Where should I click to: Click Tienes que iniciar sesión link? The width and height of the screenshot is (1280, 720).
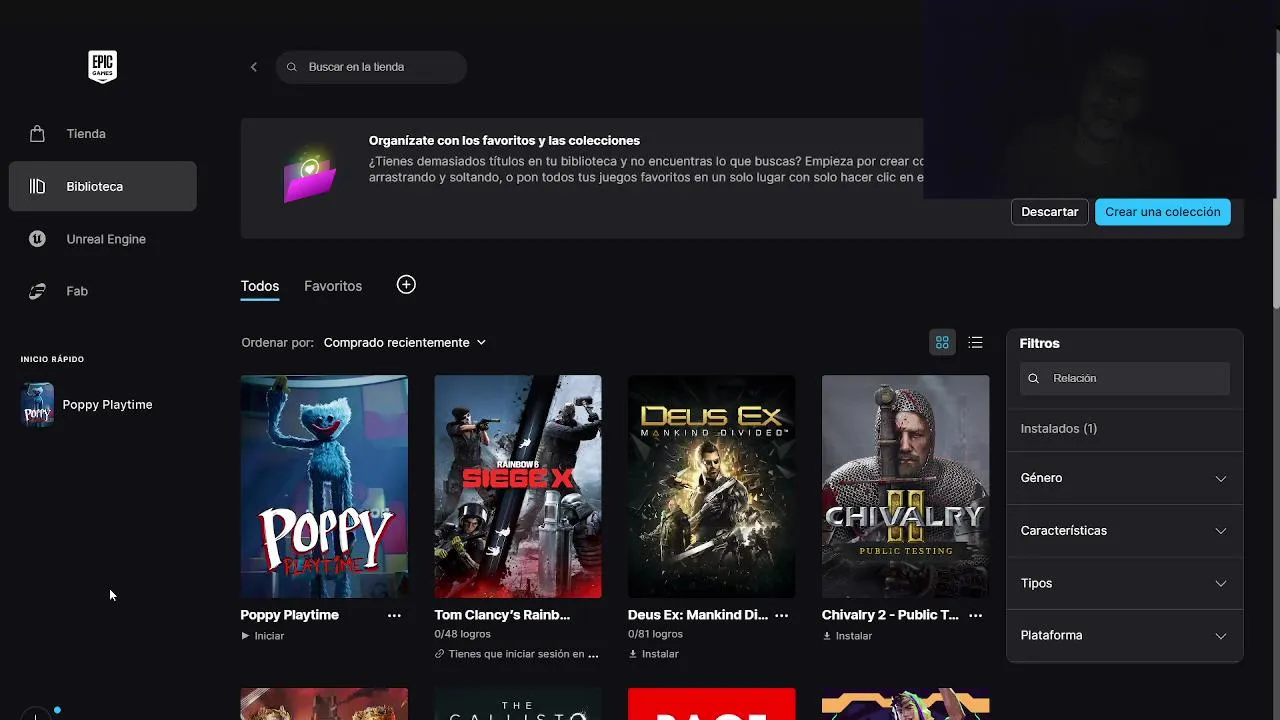point(517,654)
